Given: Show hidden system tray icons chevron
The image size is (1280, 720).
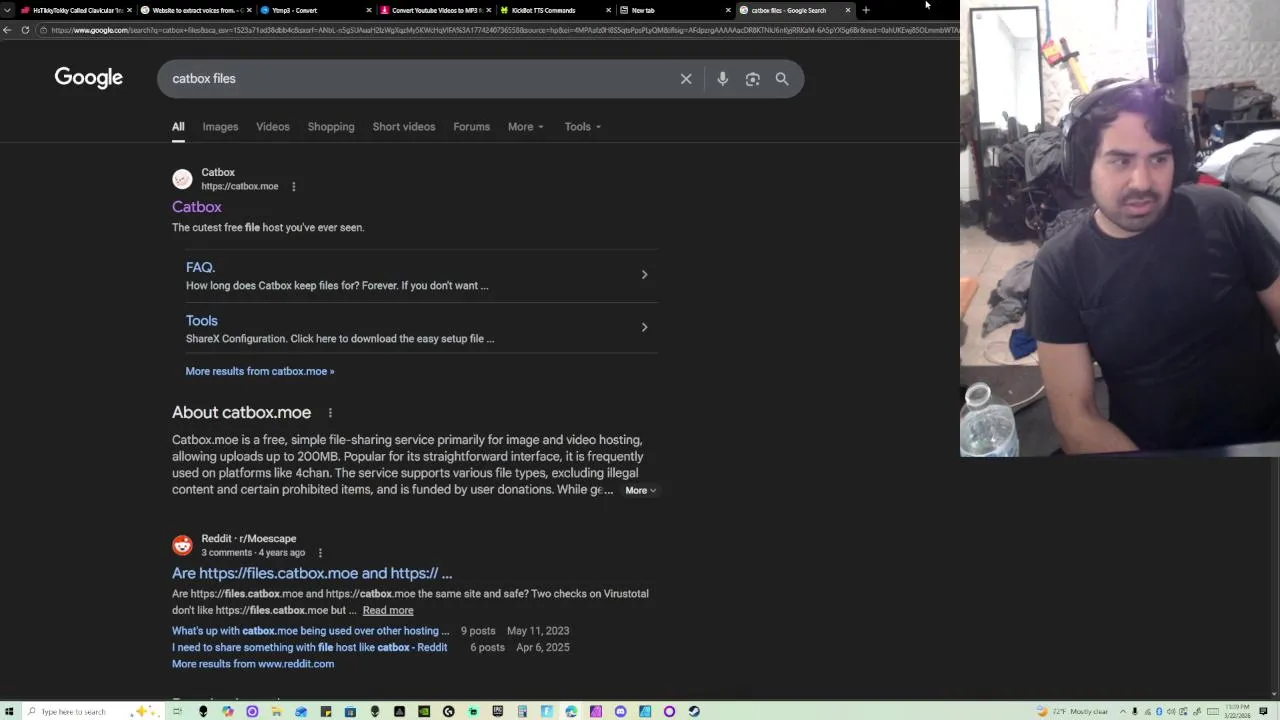Looking at the screenshot, I should click(1123, 711).
